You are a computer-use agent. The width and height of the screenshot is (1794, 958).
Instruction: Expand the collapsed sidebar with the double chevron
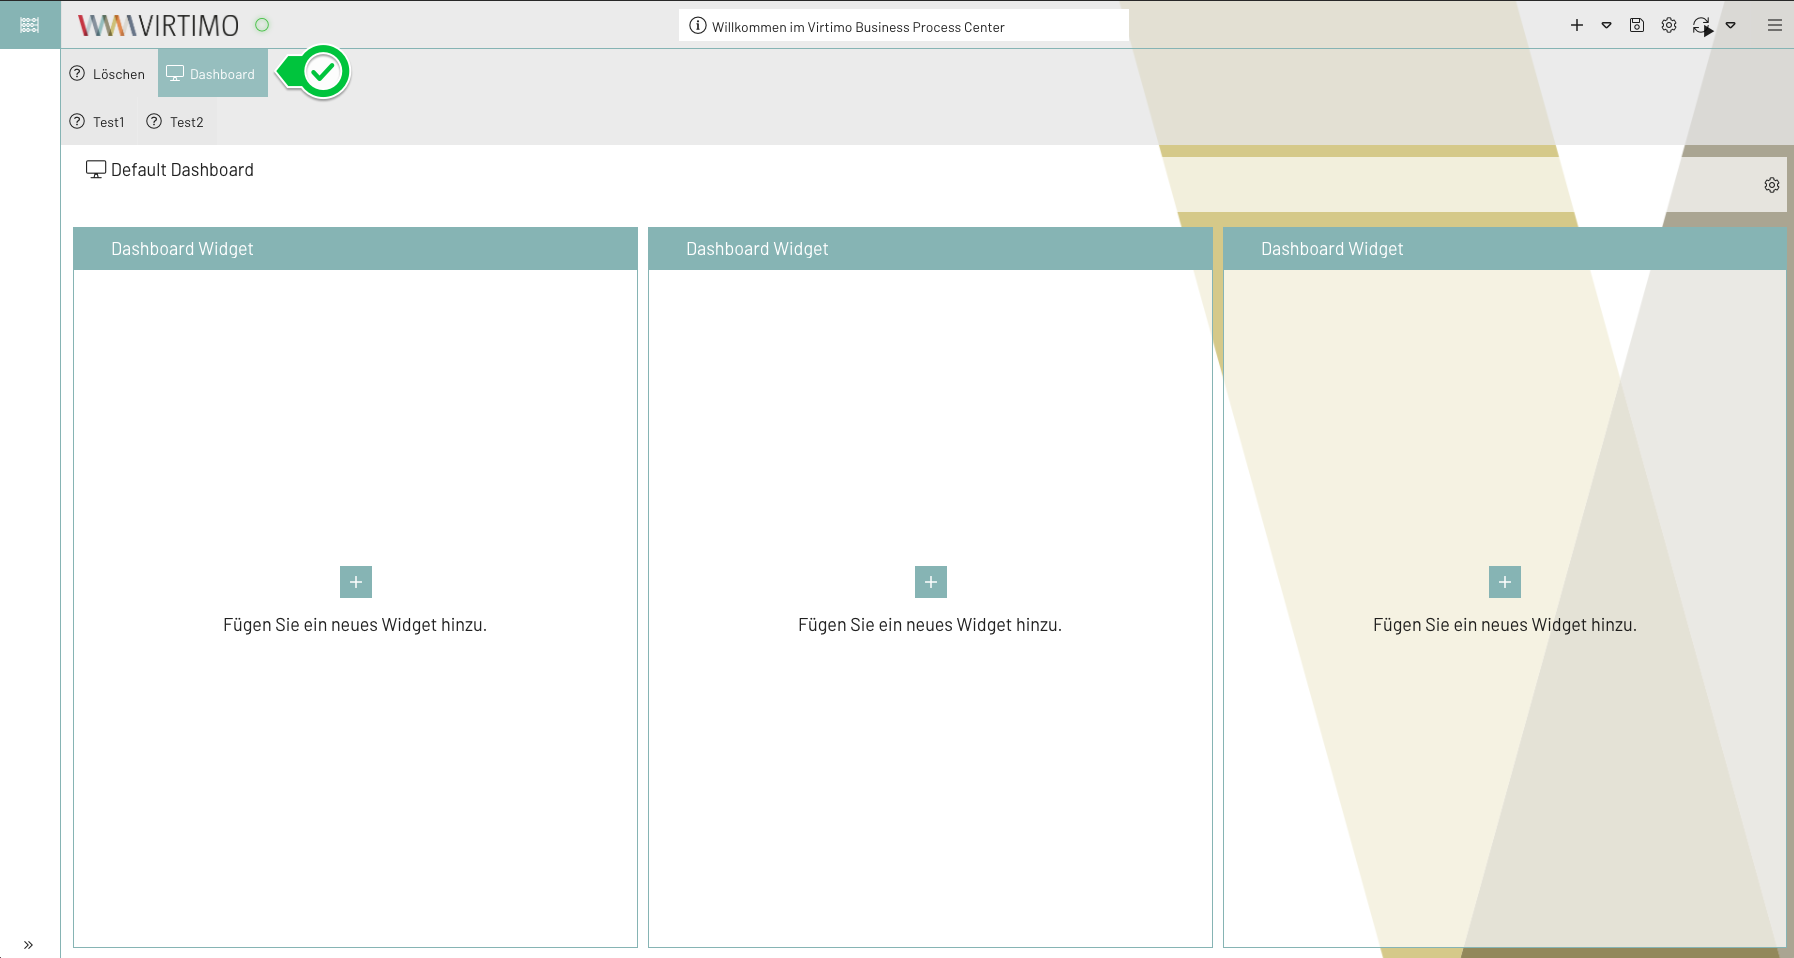[28, 944]
